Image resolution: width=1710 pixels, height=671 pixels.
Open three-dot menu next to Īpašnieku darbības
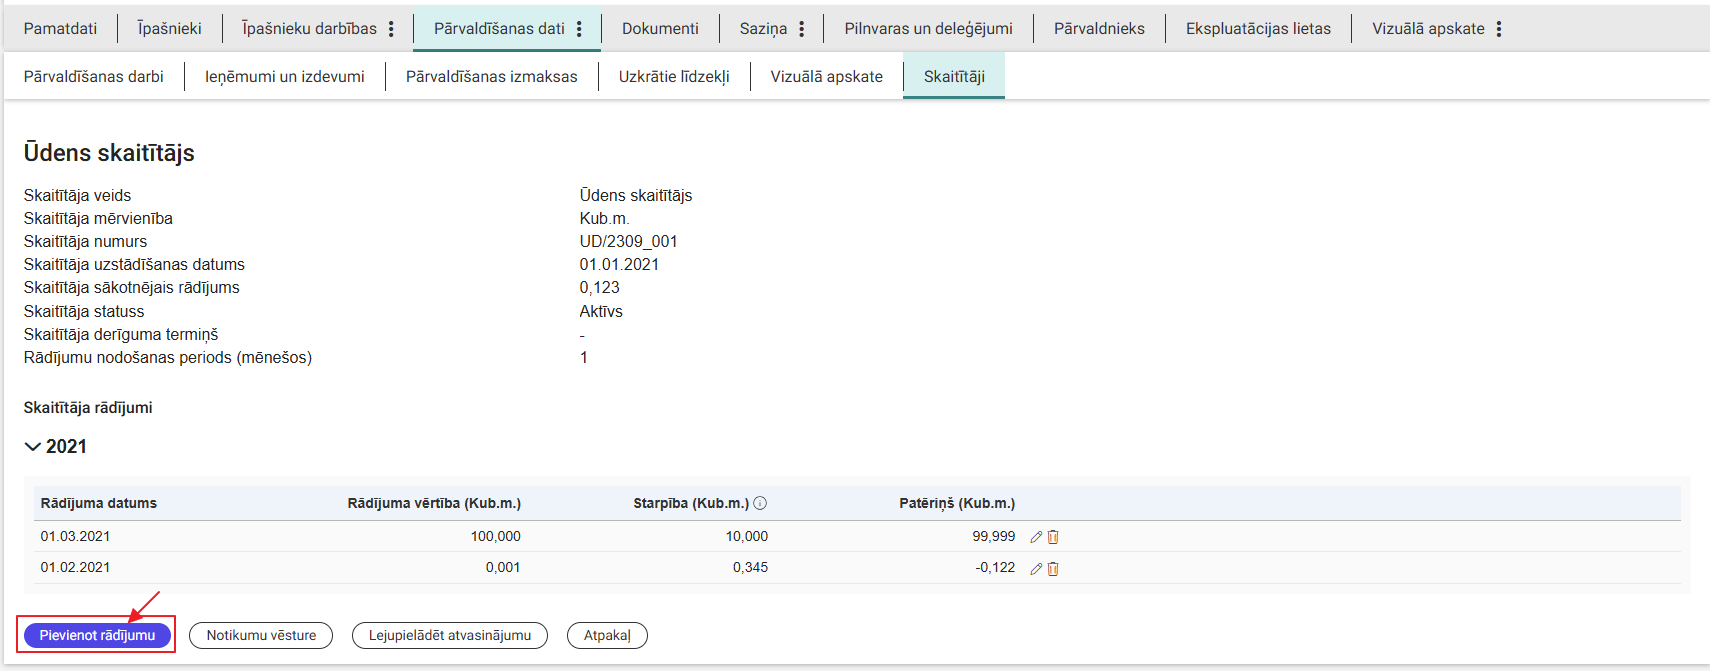click(x=391, y=29)
